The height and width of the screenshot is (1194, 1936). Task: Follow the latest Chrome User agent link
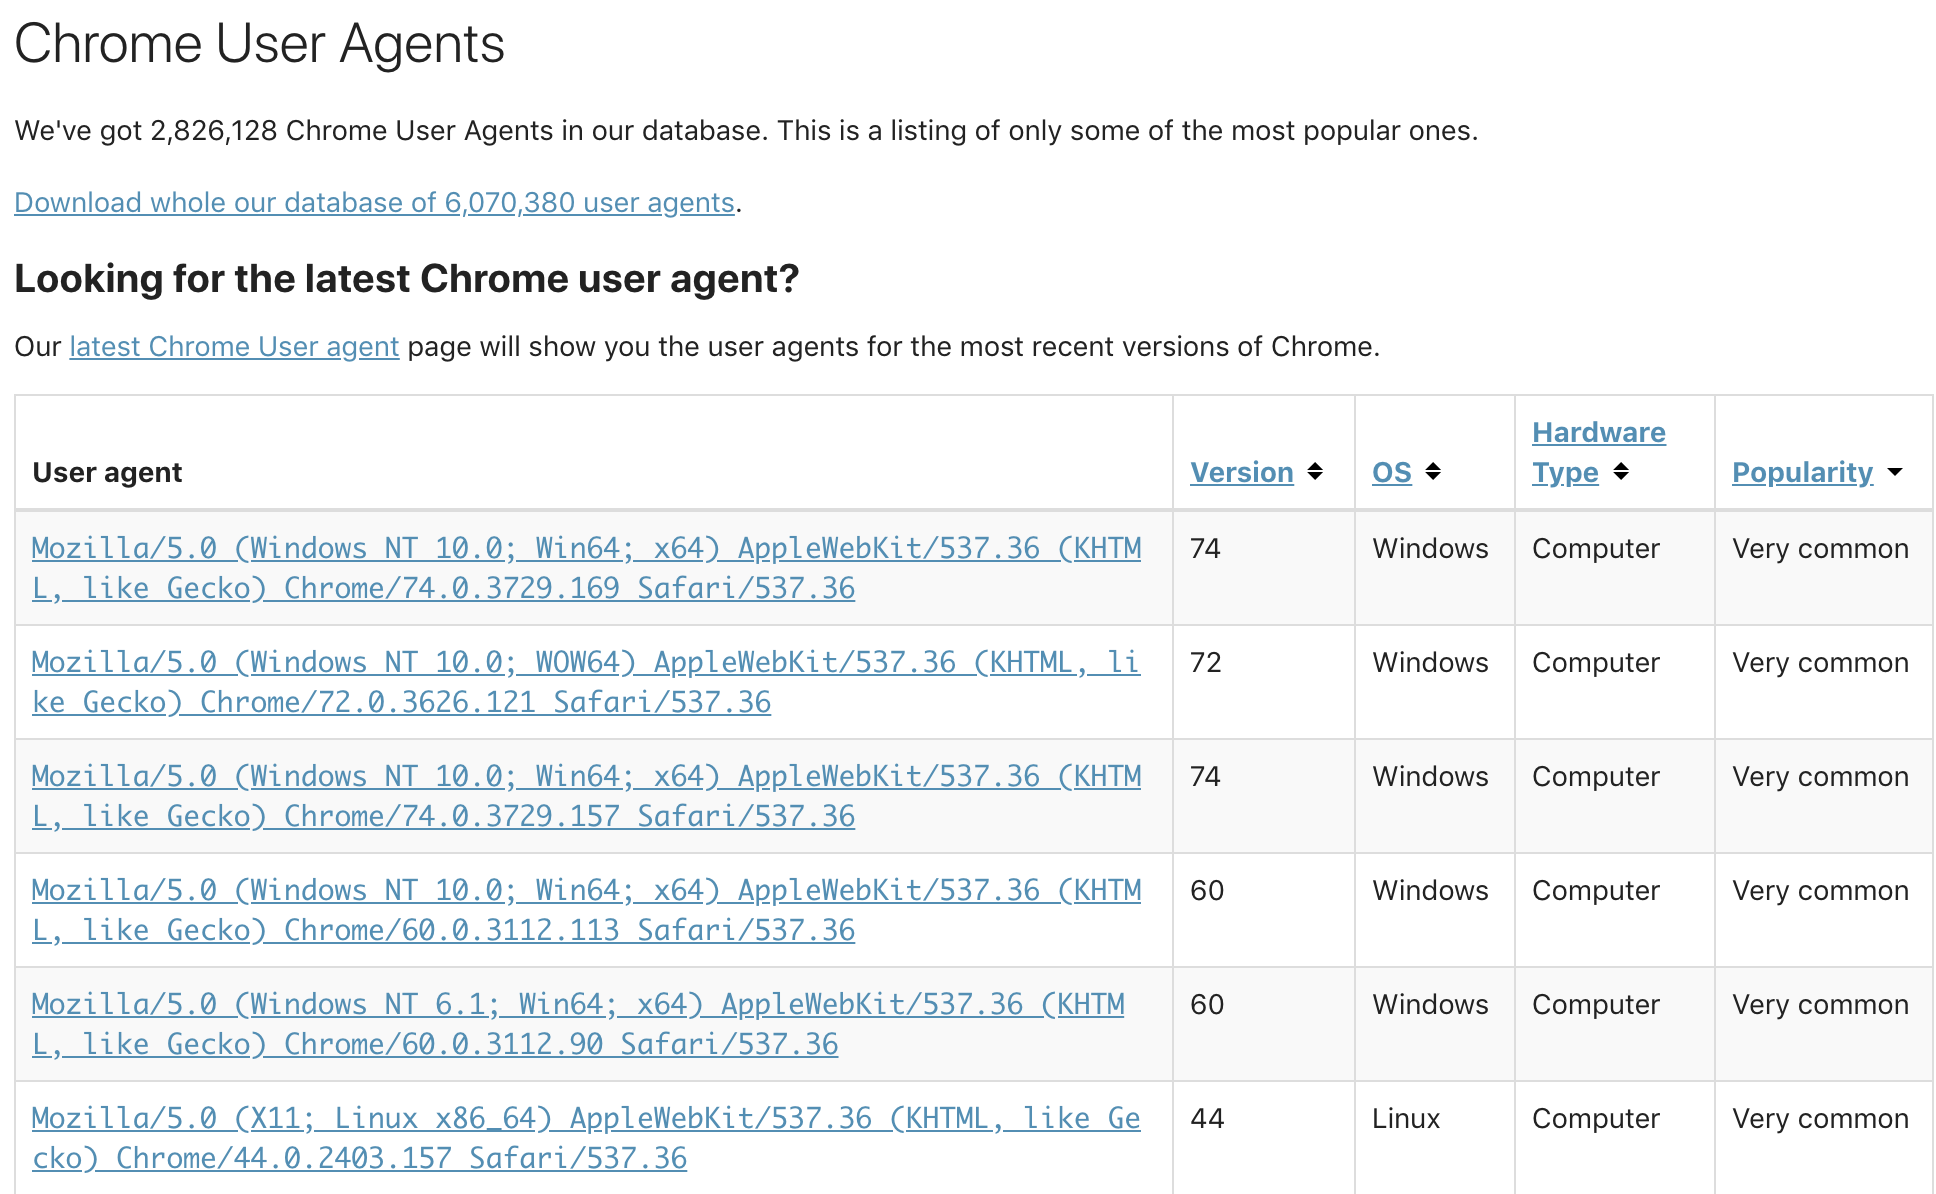coord(234,346)
